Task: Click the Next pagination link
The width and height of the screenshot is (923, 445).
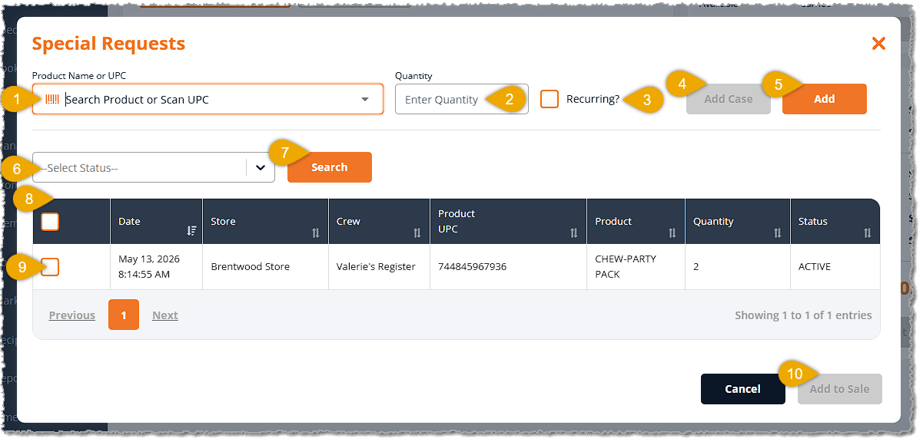Action: [165, 316]
